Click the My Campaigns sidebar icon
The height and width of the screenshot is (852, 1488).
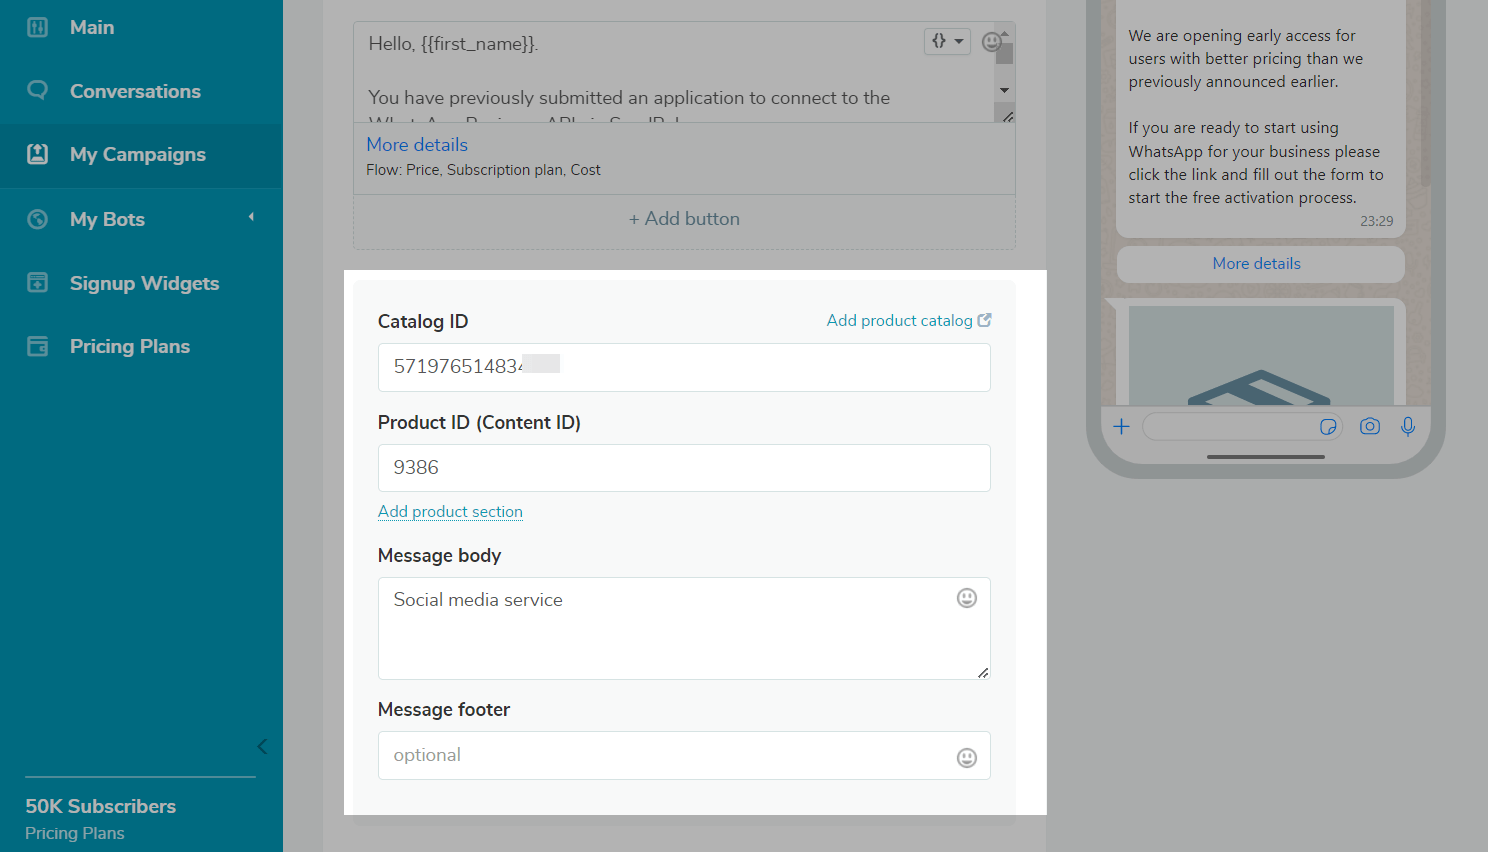(x=37, y=154)
